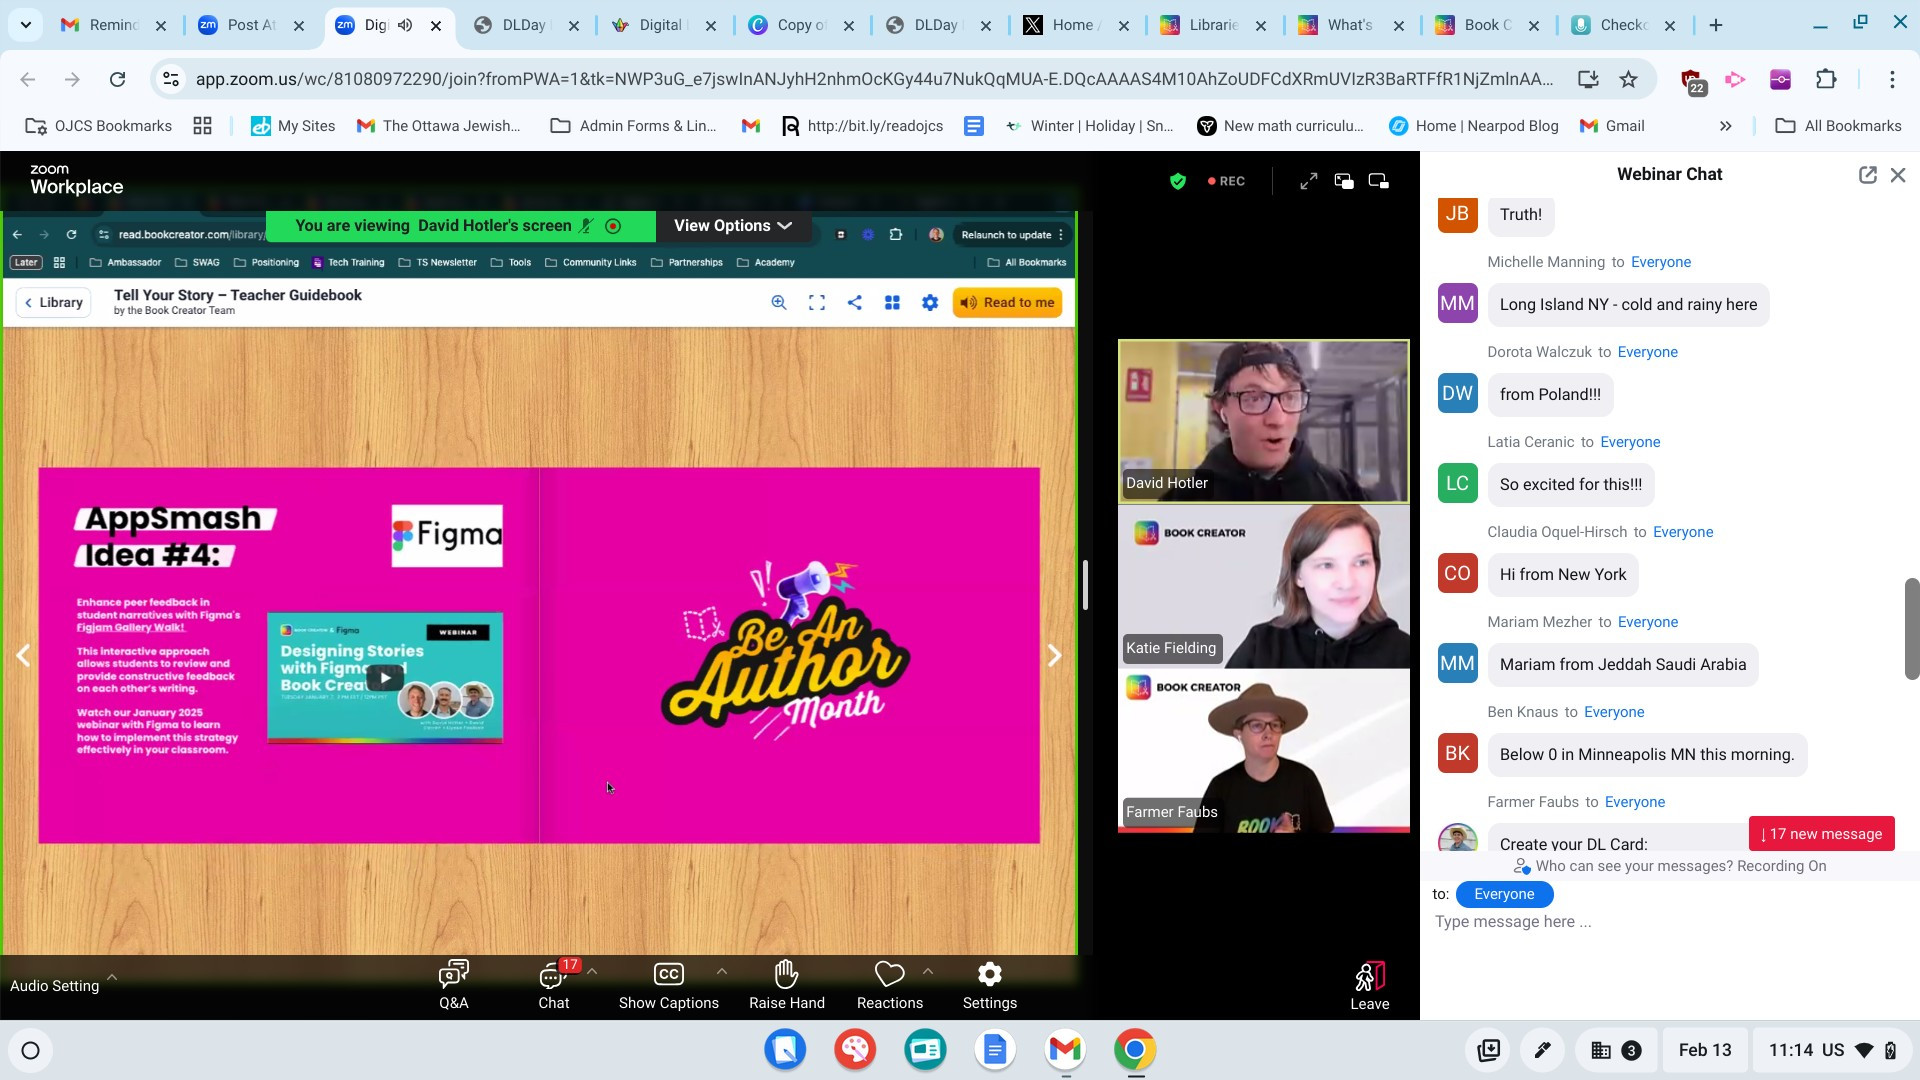The width and height of the screenshot is (1920, 1080).
Task: Open Chat with 17 unread messages
Action: coord(553,985)
